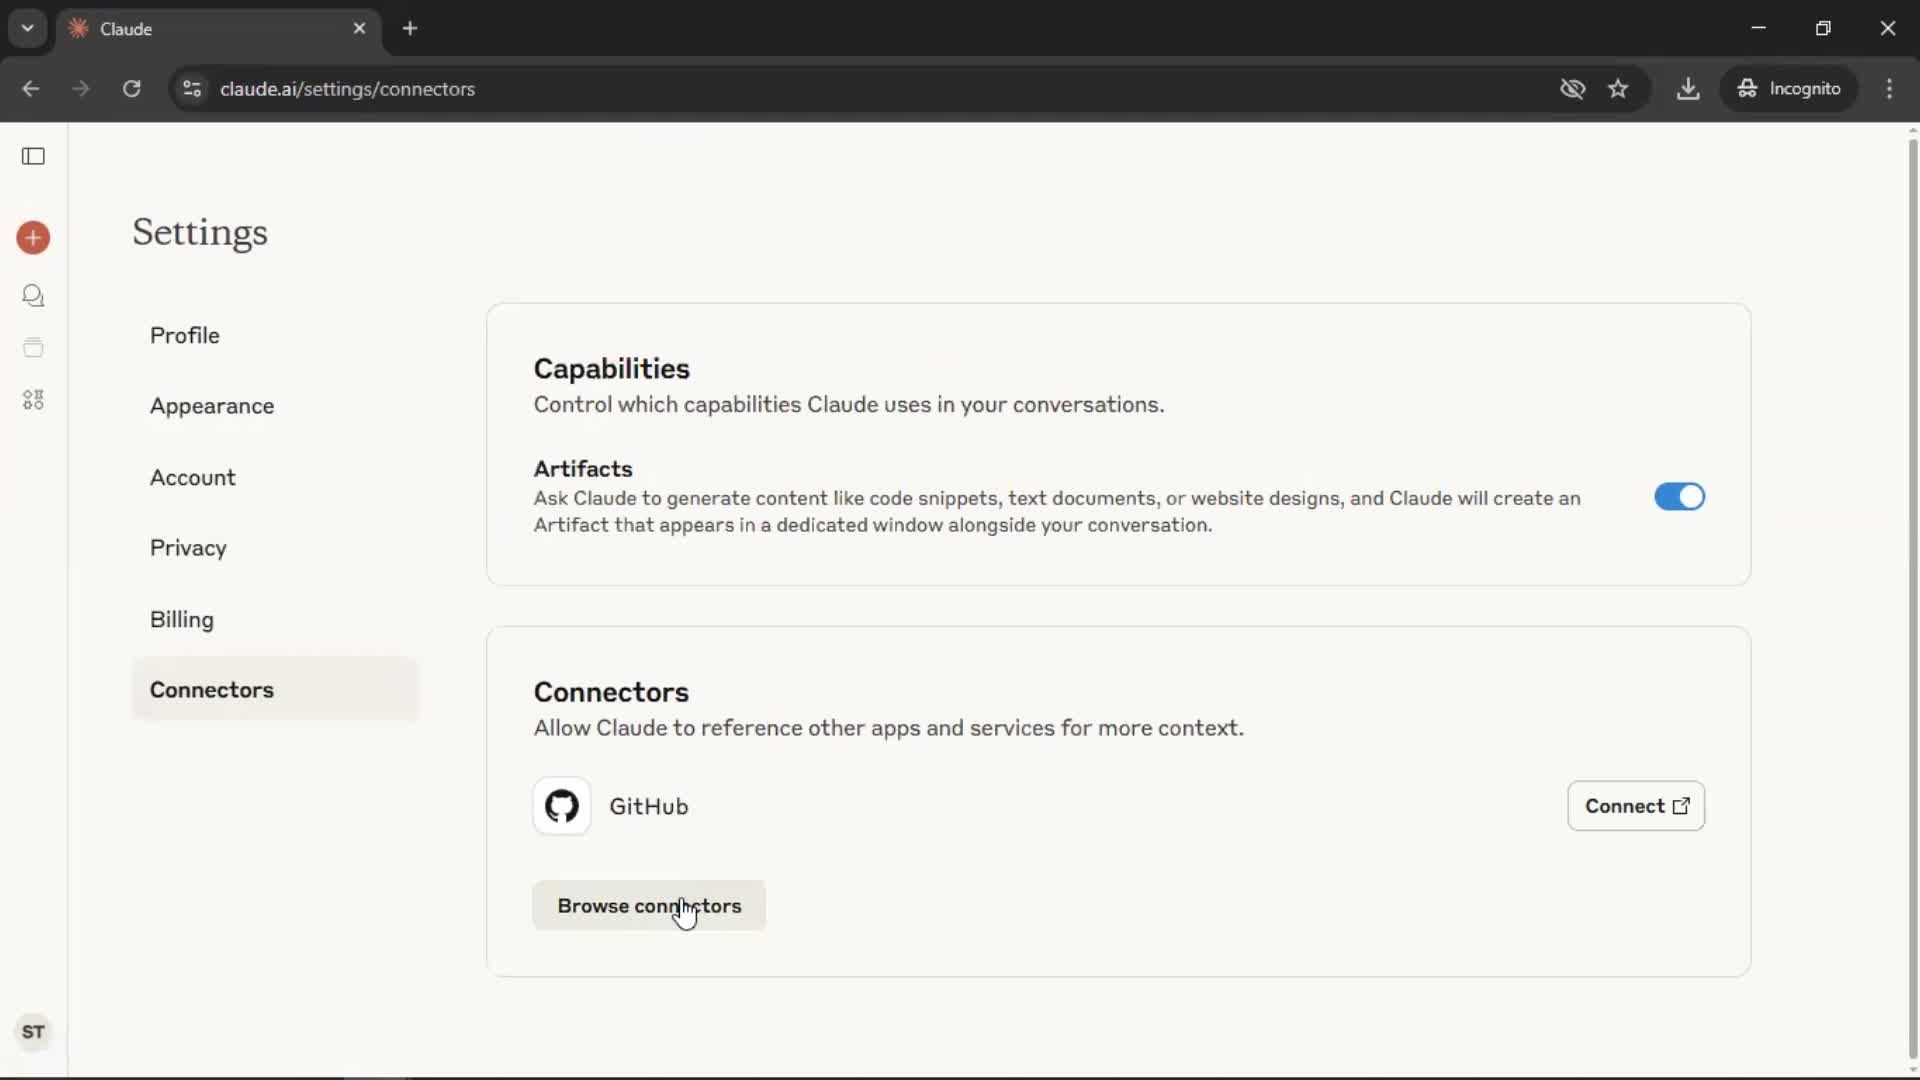The width and height of the screenshot is (1920, 1080).
Task: Open a new browser tab
Action: pos(410,28)
